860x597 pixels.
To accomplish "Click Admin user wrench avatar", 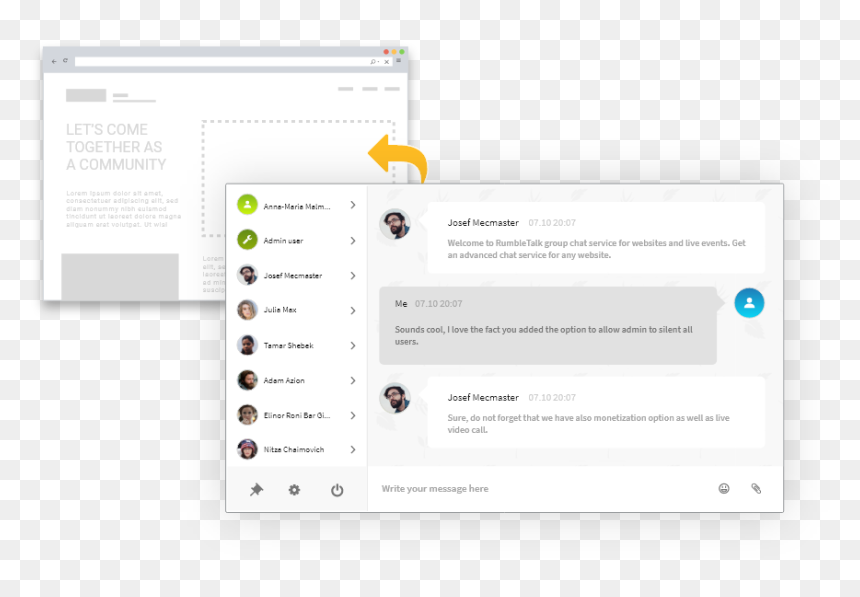I will (x=247, y=240).
